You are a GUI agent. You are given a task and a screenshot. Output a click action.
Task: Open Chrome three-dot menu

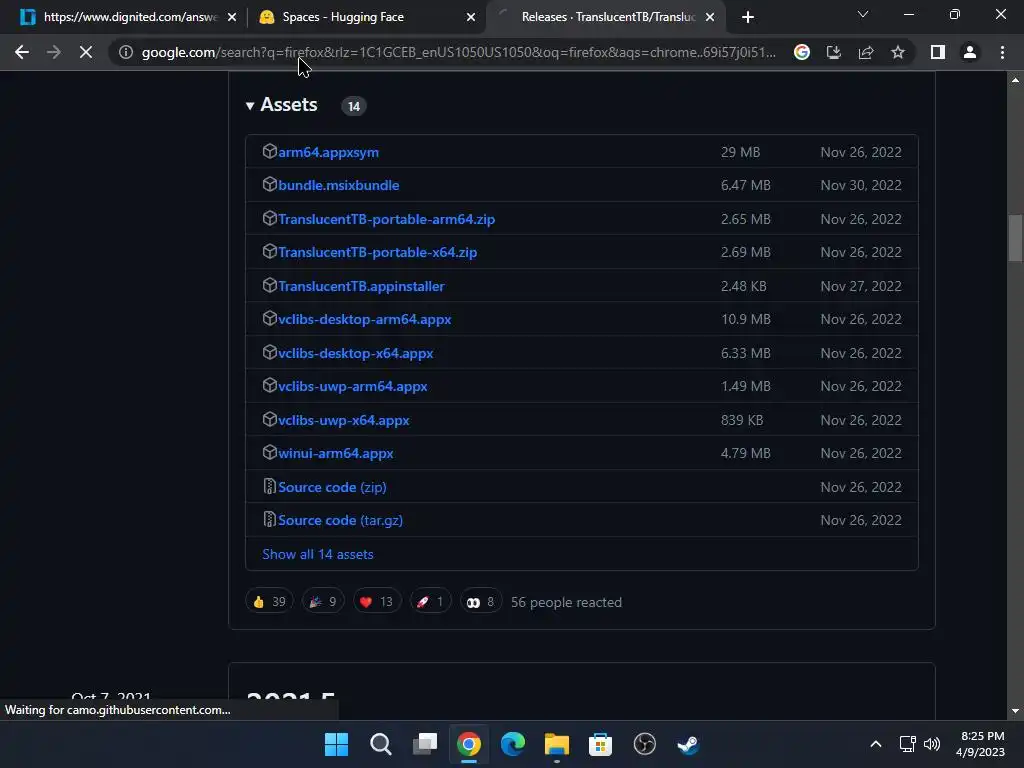point(1002,52)
